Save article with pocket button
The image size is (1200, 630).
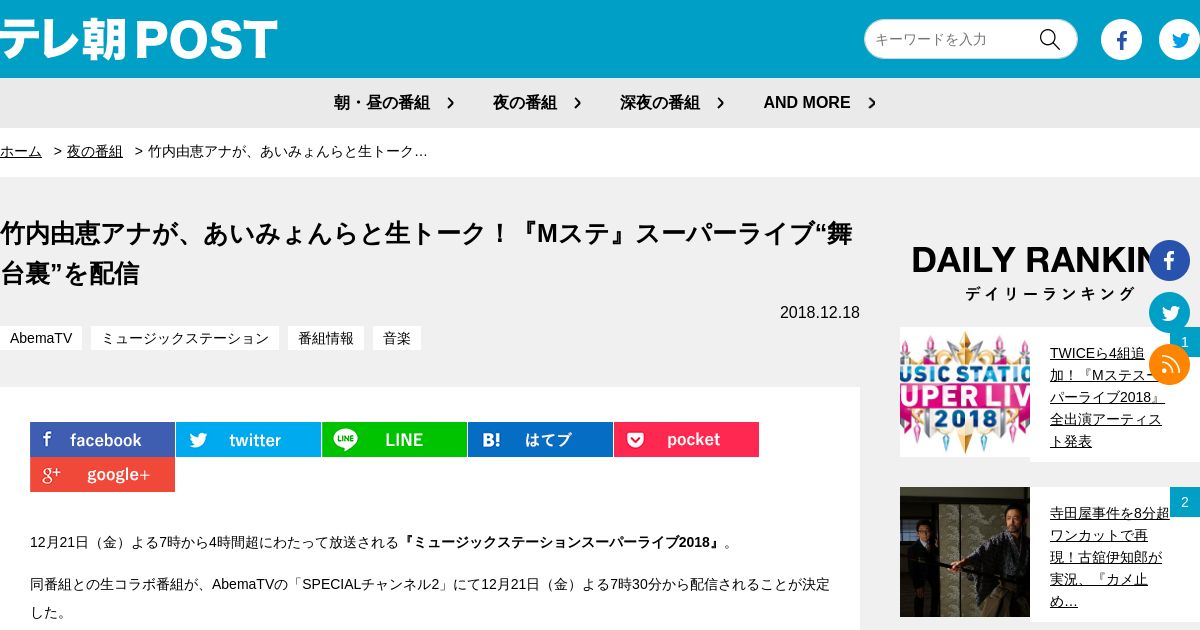point(686,440)
